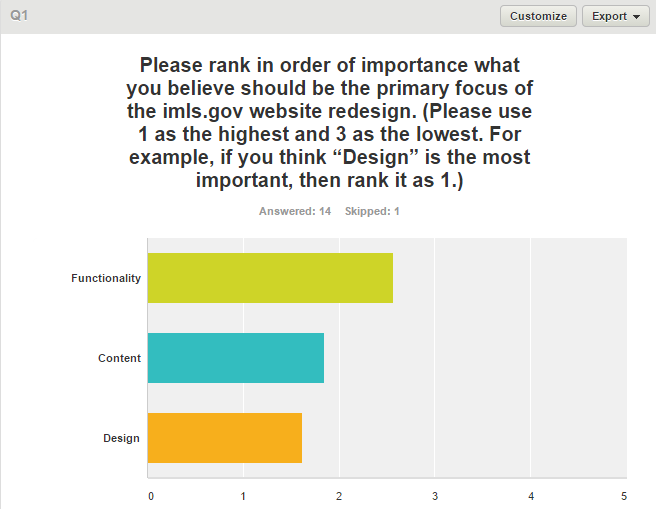Select the teal Content bar
This screenshot has height=509, width=656.
pyautogui.click(x=236, y=358)
